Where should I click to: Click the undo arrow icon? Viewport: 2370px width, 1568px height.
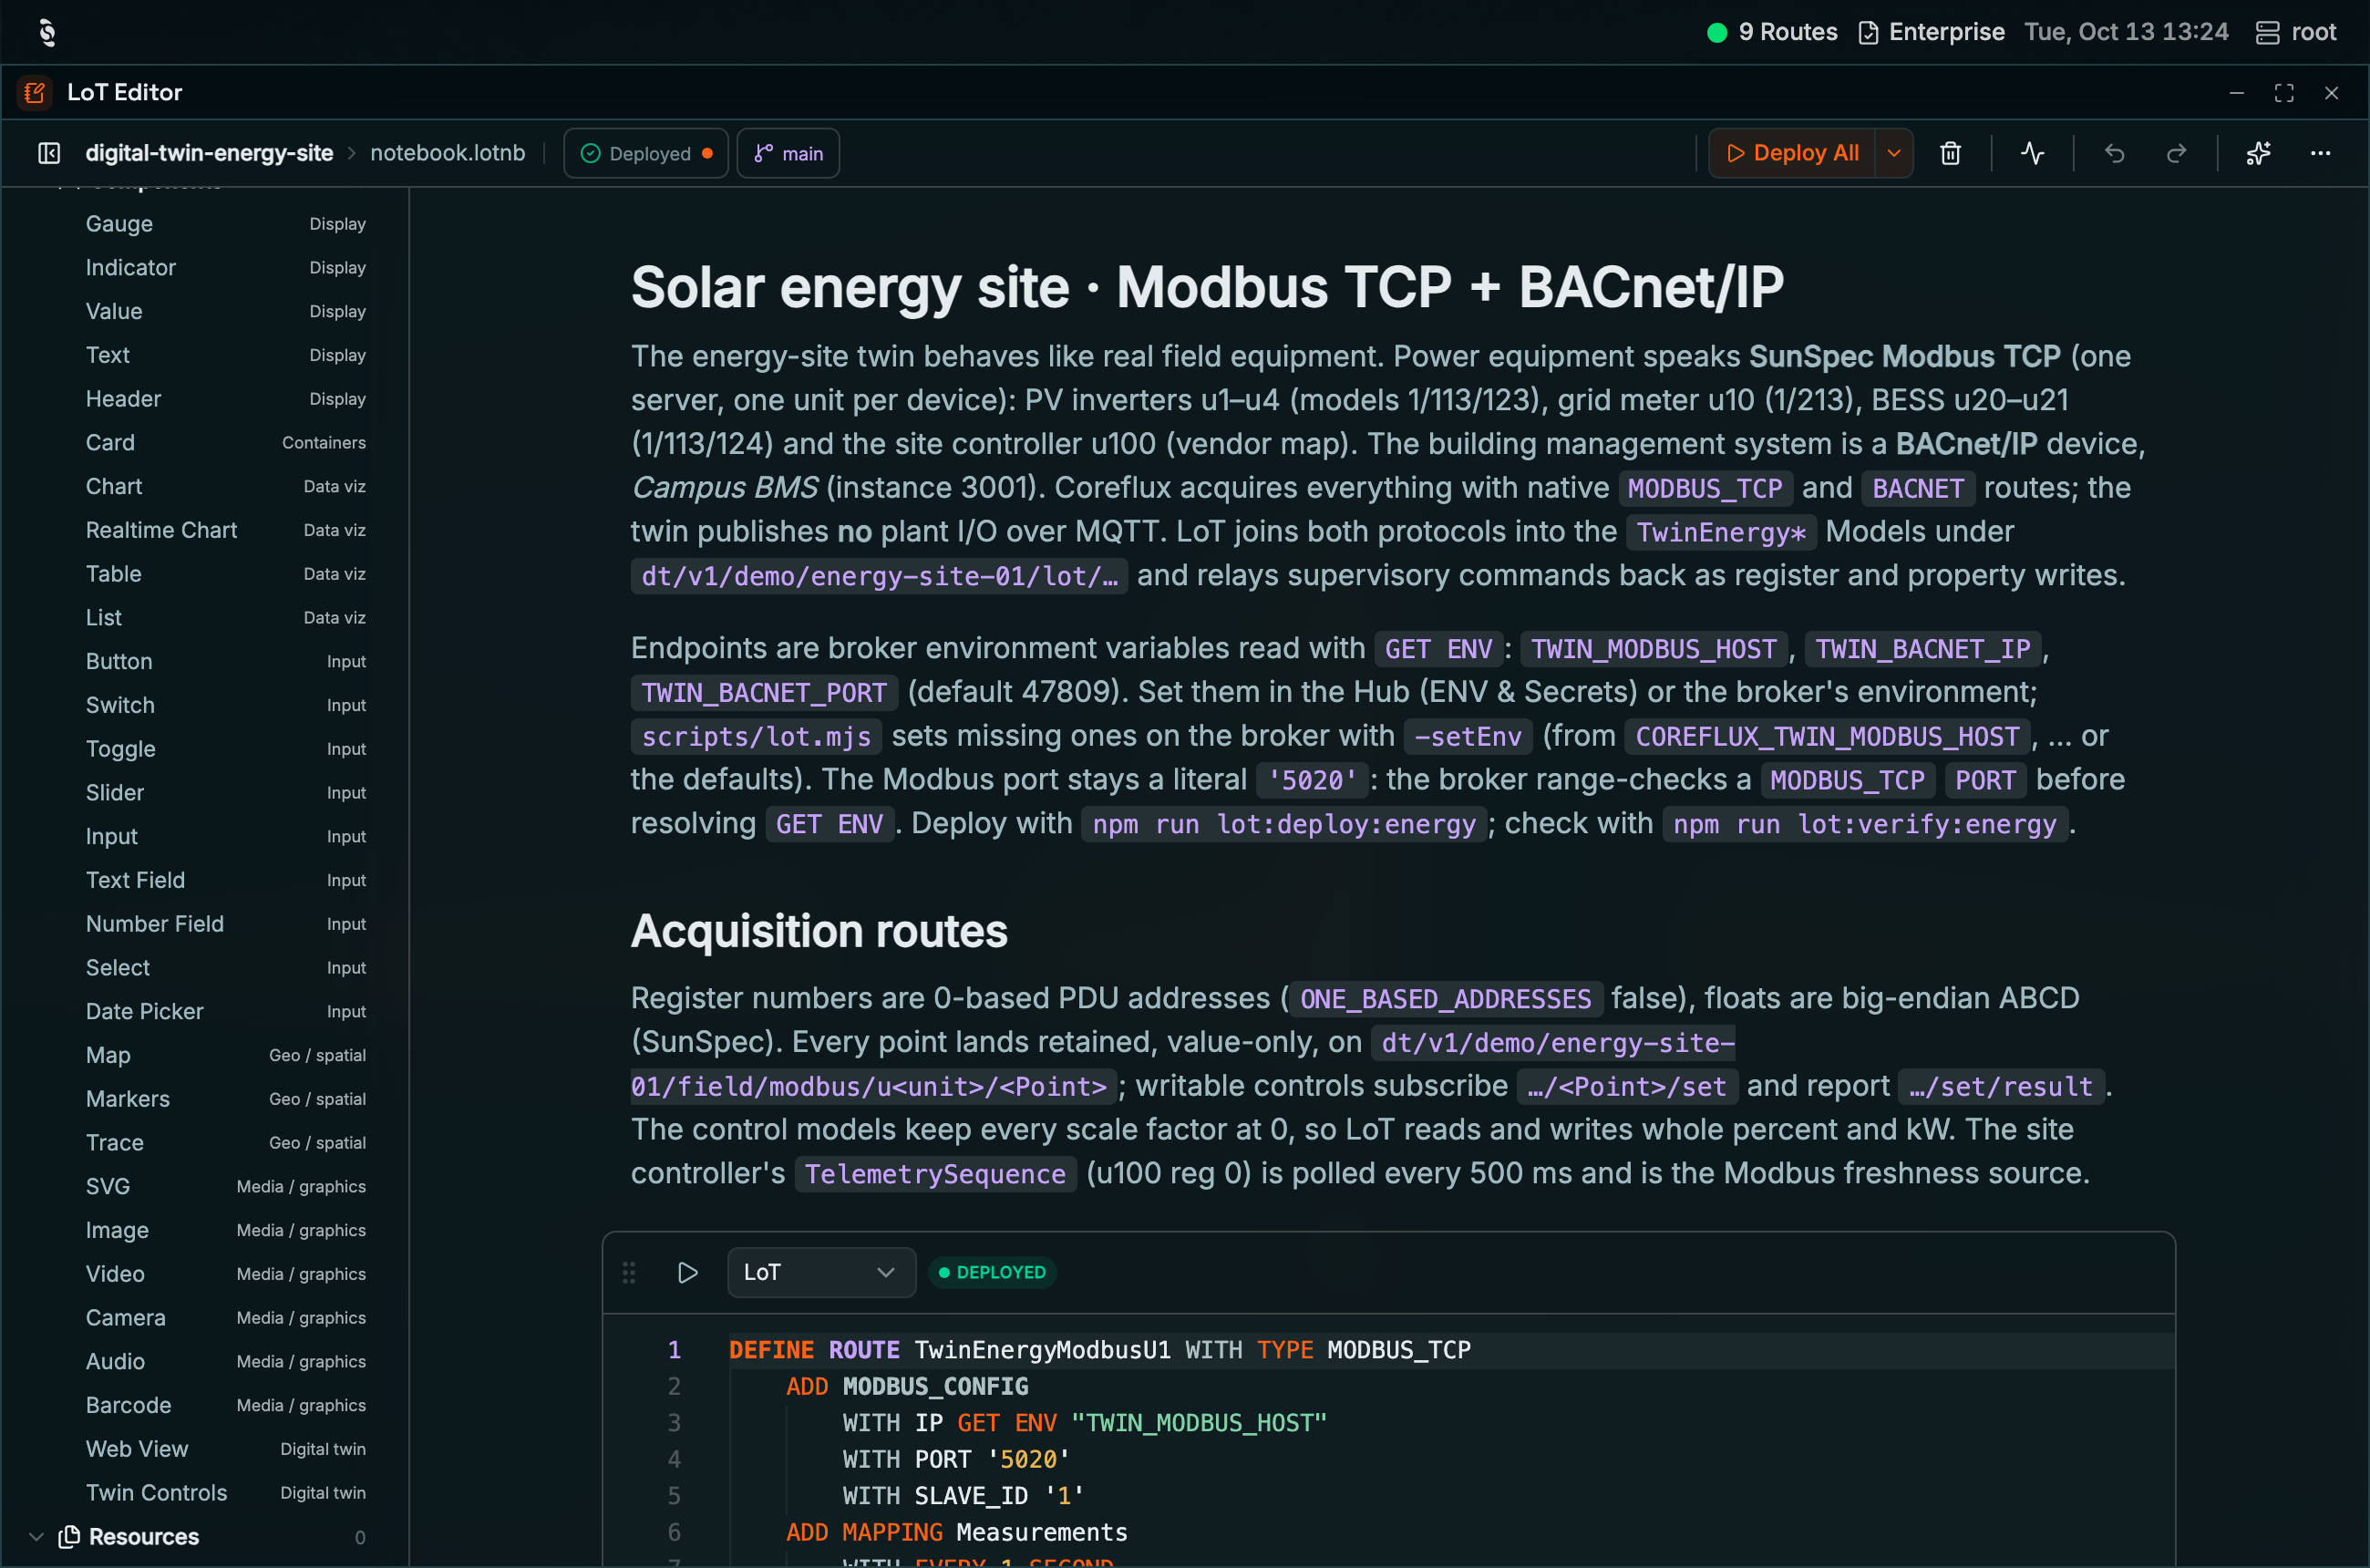[2114, 153]
